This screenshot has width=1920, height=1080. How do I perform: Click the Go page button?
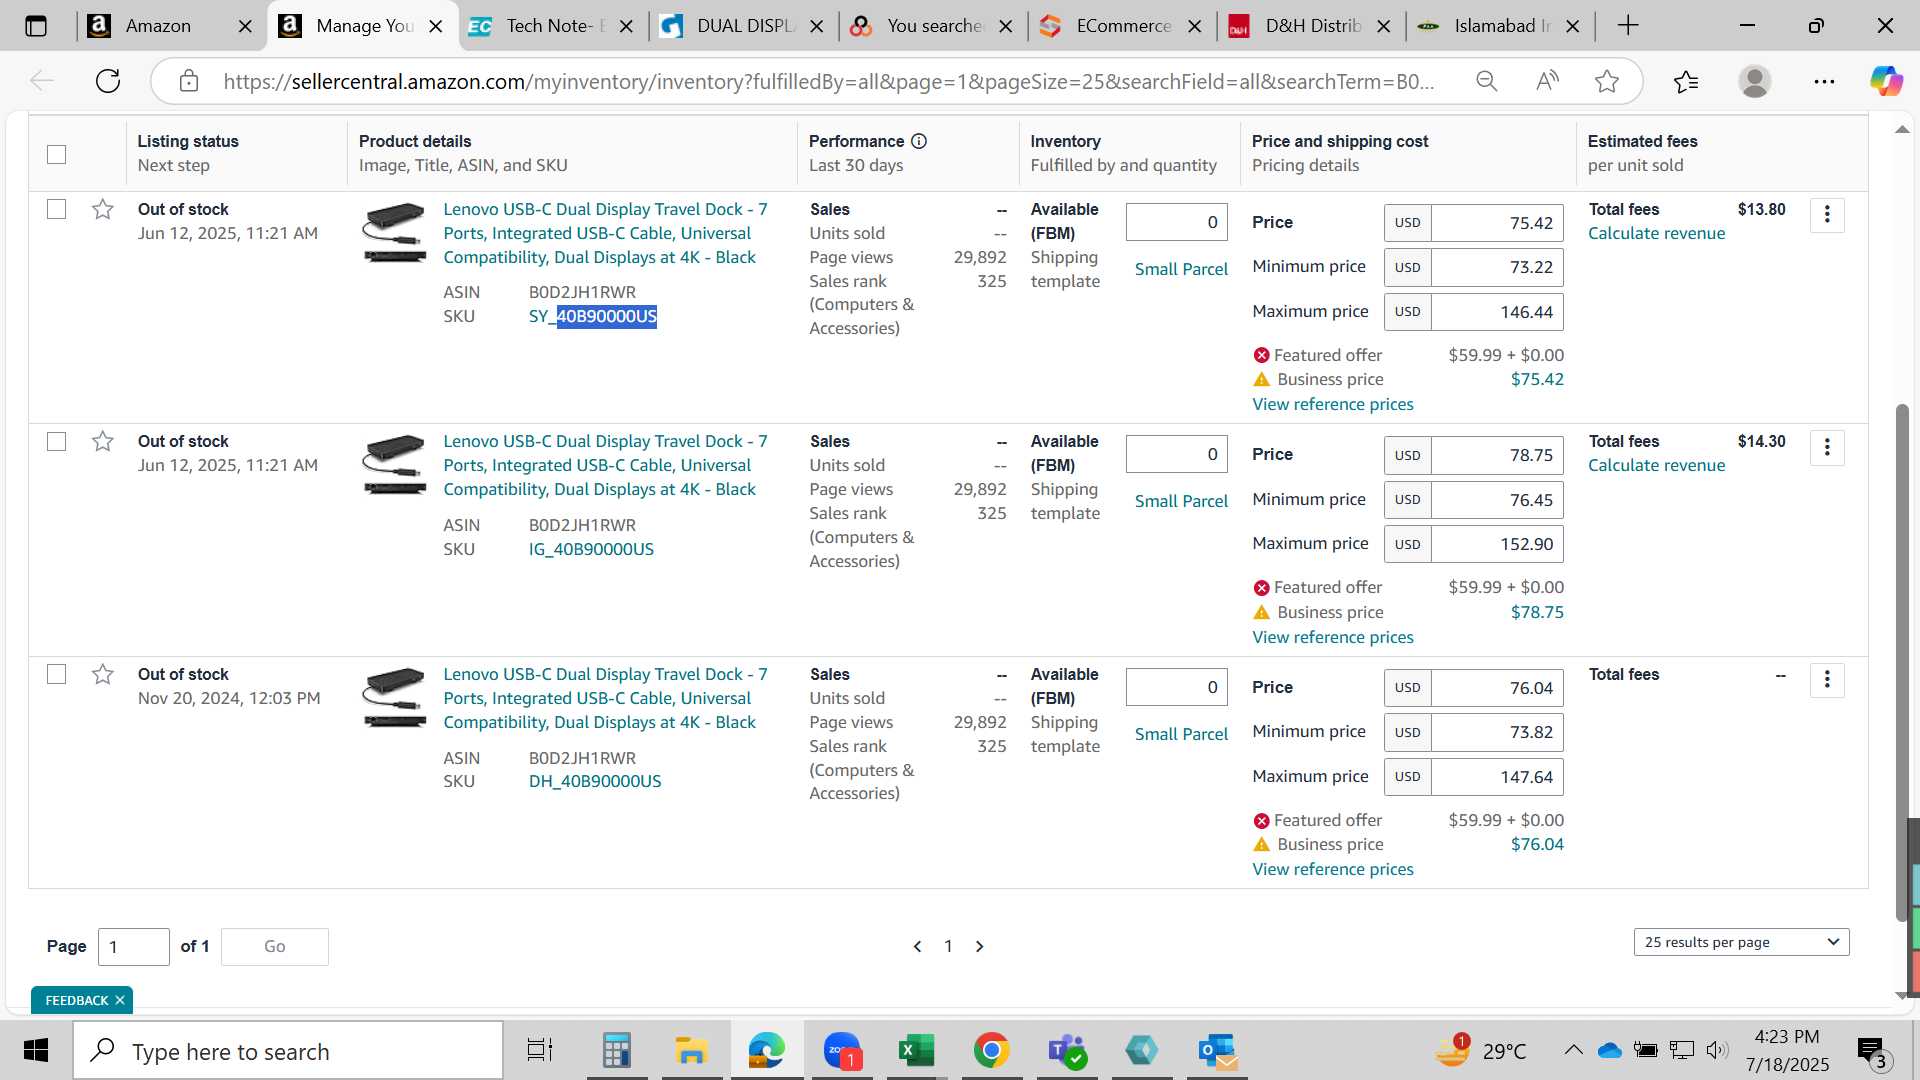pyautogui.click(x=275, y=946)
